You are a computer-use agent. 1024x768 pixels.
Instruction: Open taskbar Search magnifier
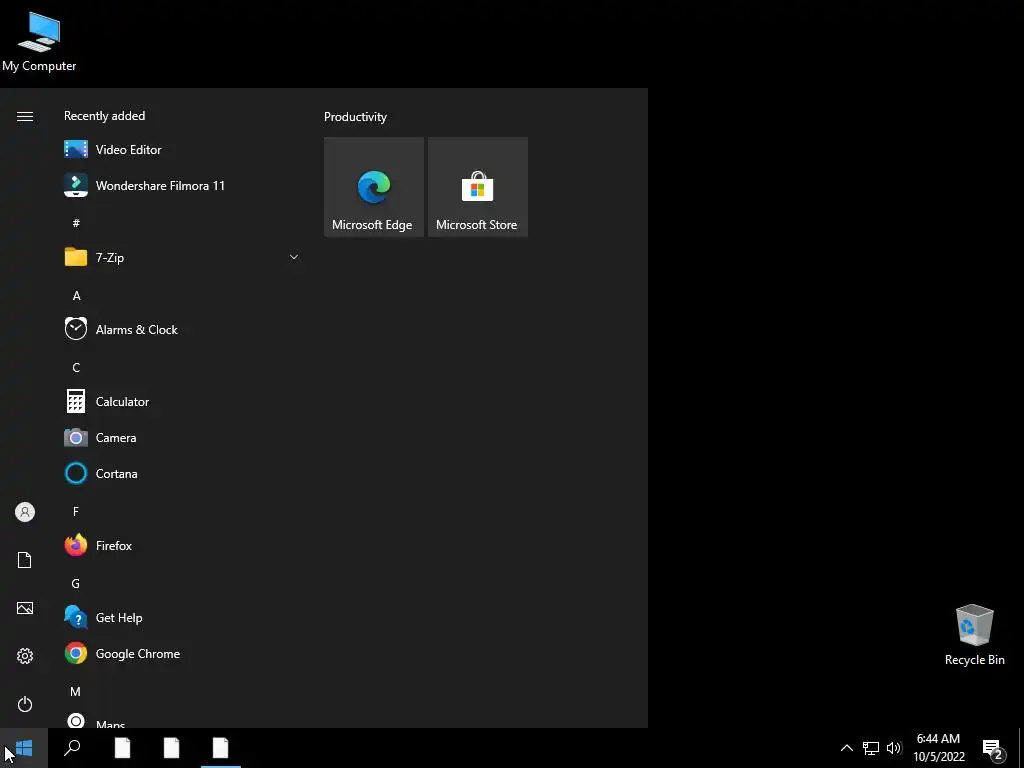pos(72,748)
